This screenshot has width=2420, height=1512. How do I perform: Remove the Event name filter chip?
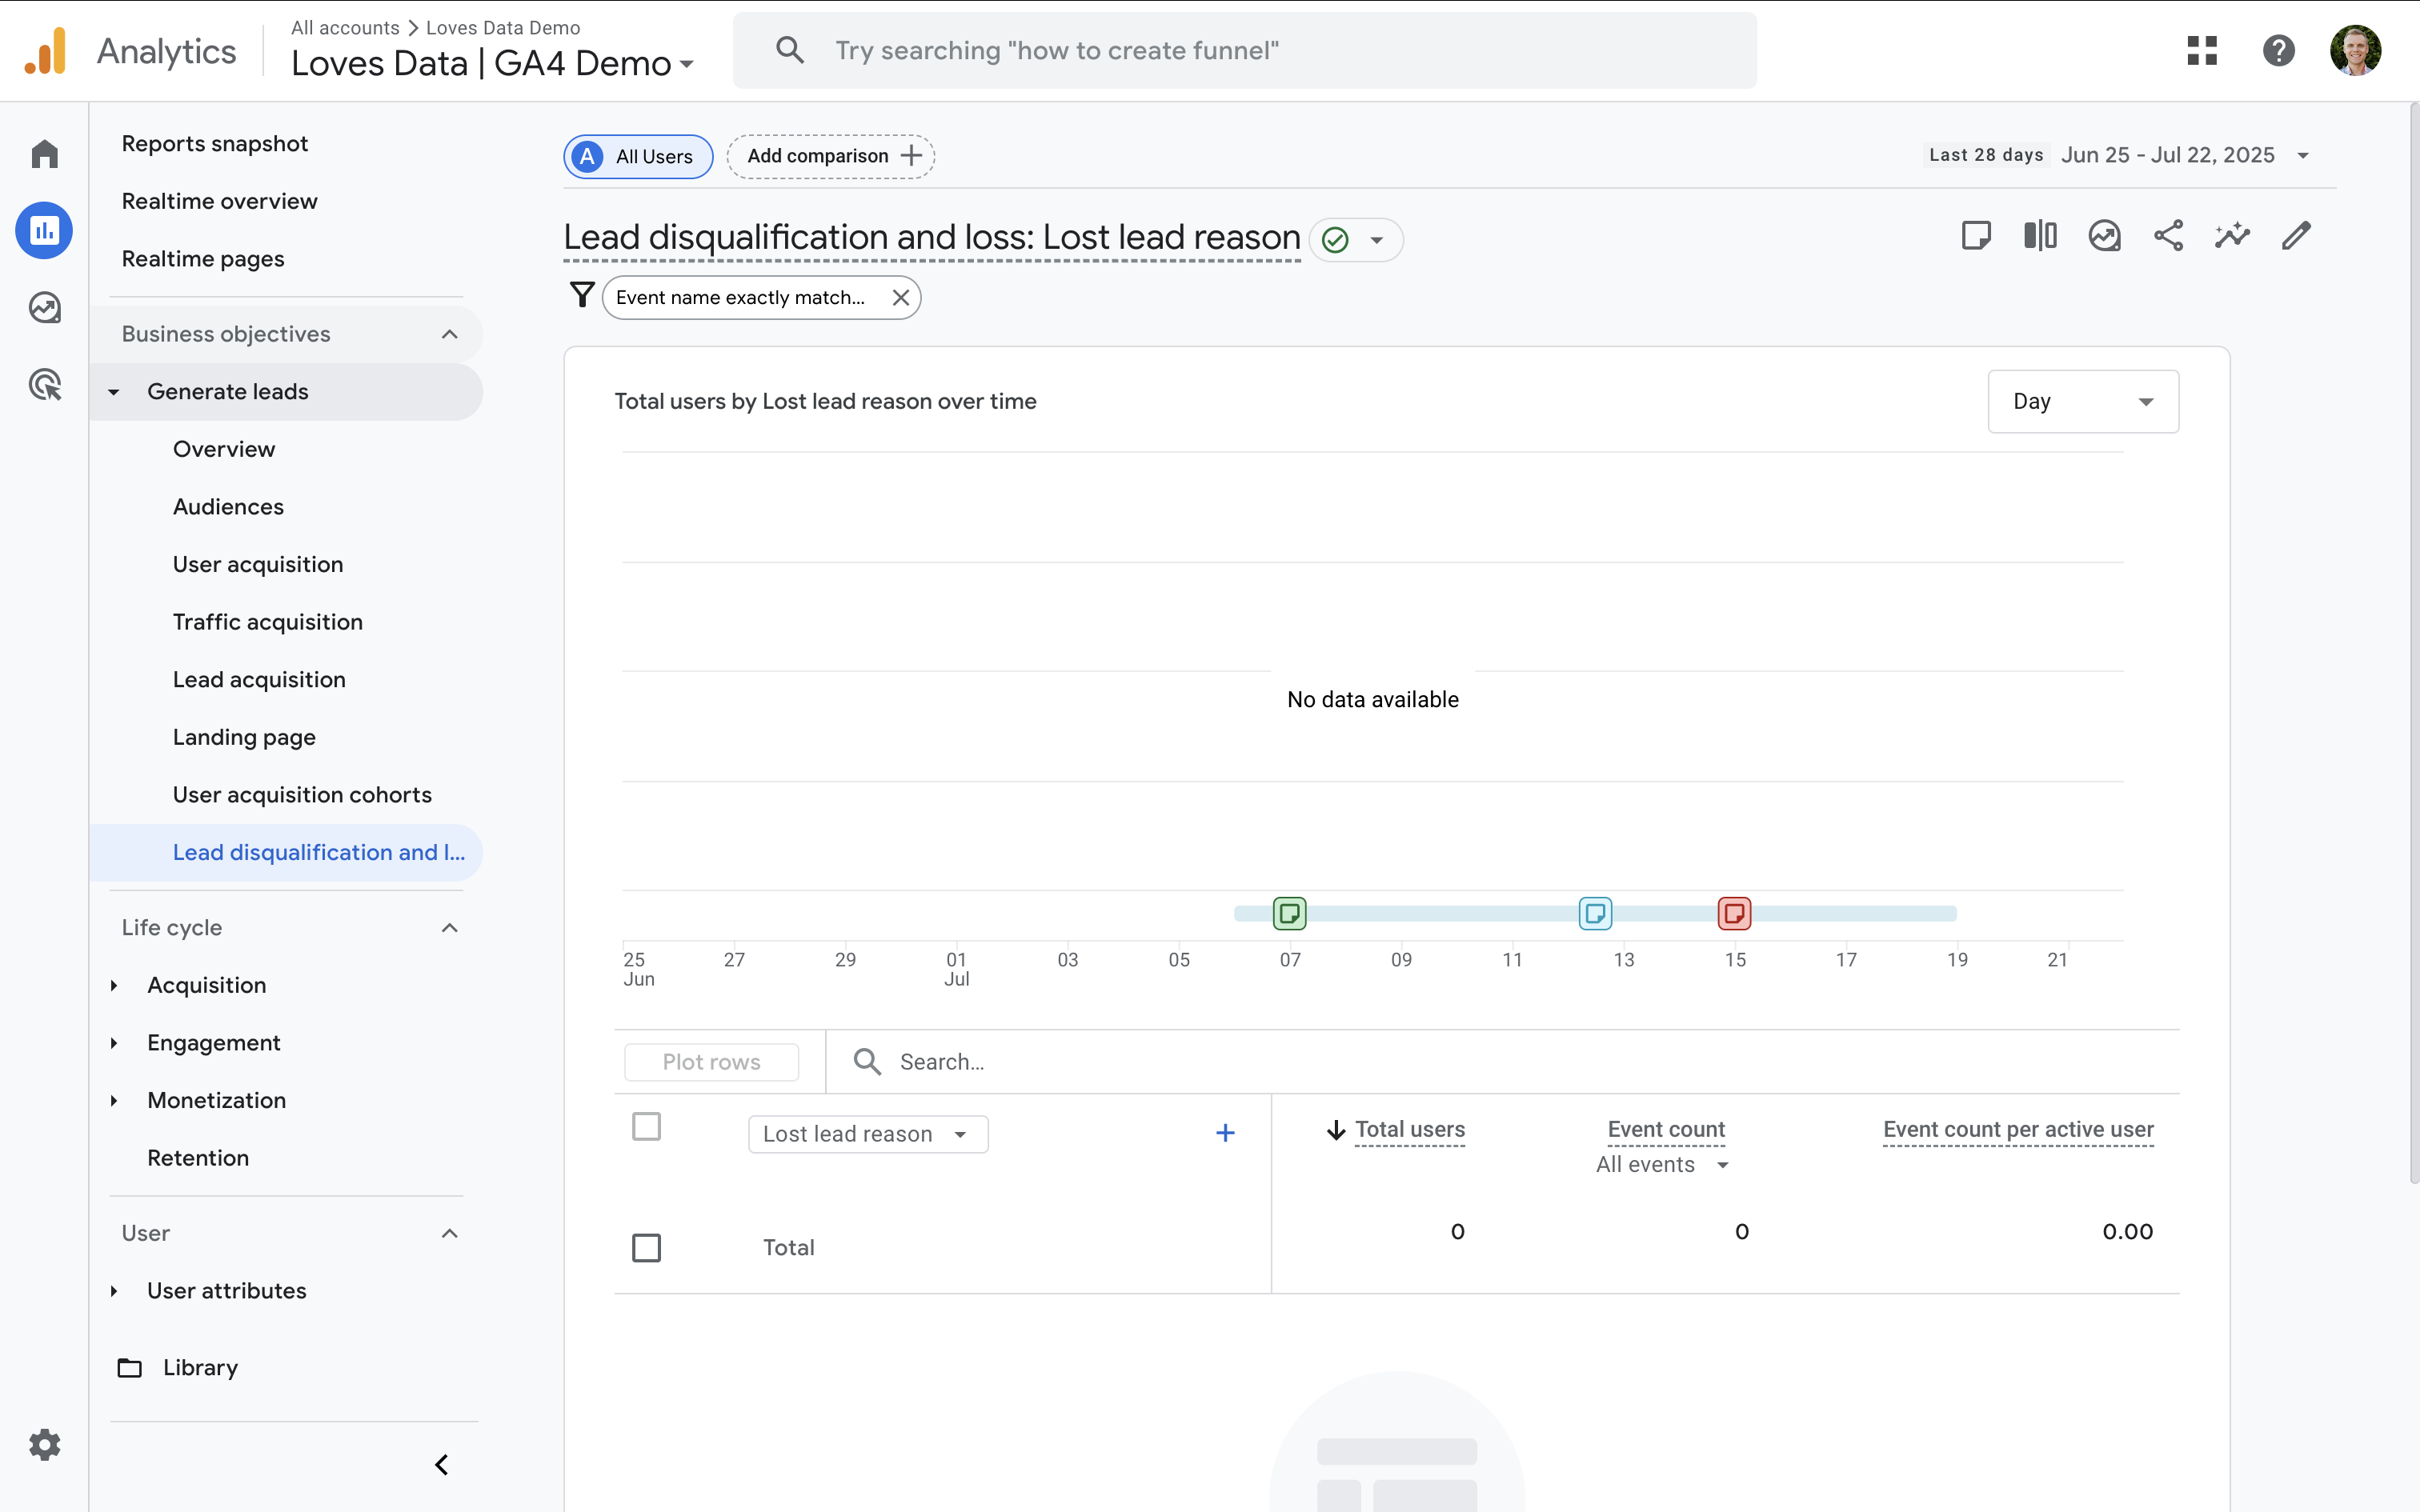pos(901,298)
